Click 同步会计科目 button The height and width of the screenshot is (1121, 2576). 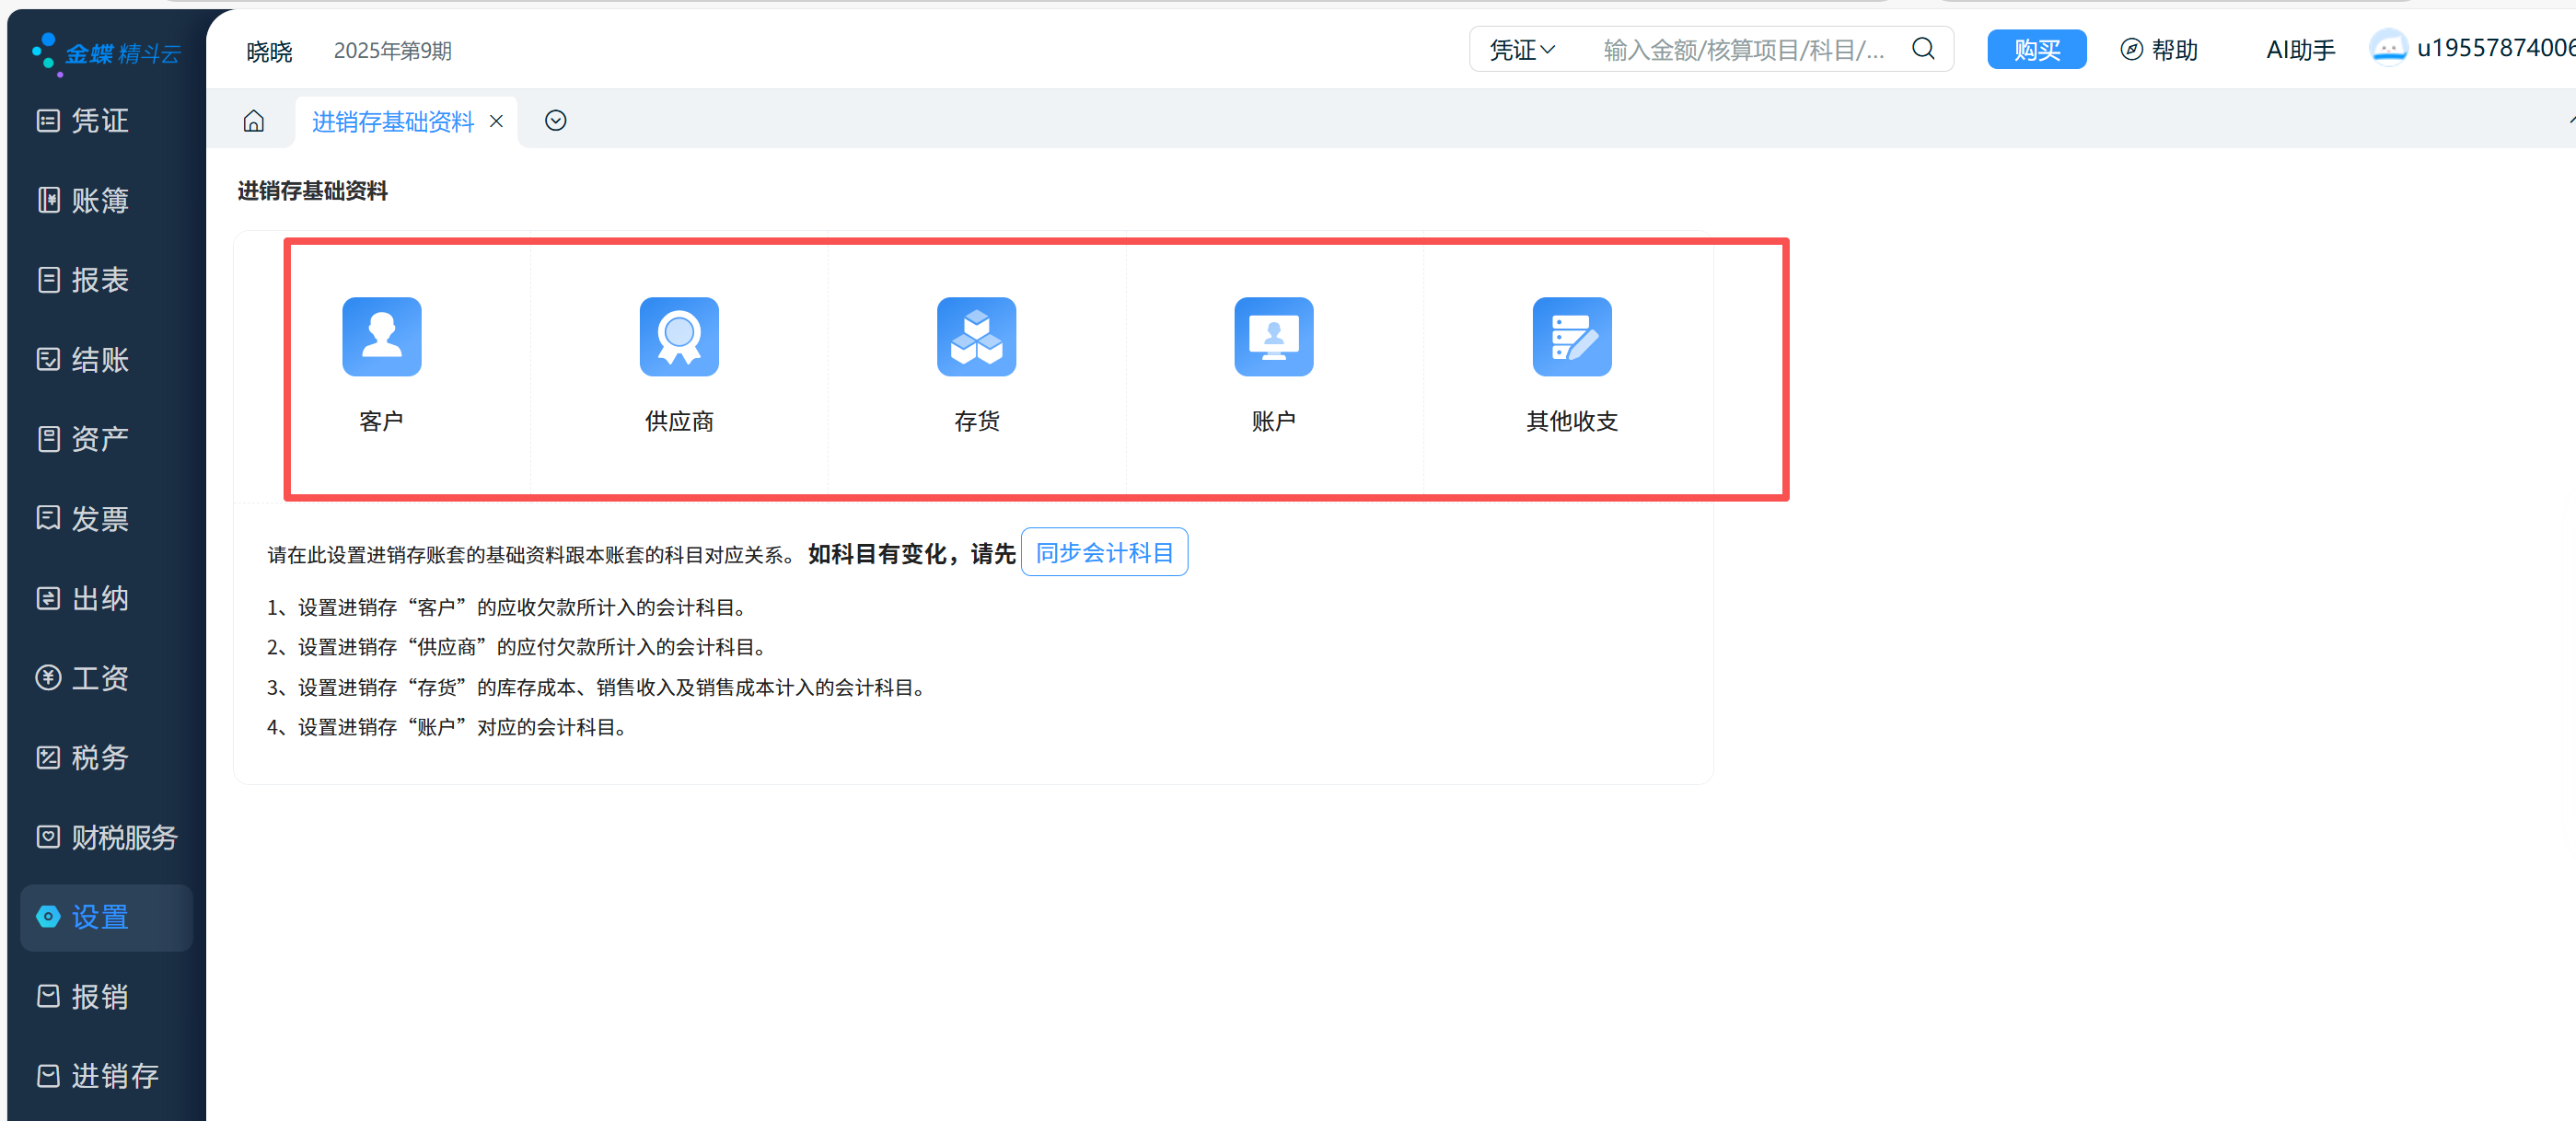click(1103, 553)
